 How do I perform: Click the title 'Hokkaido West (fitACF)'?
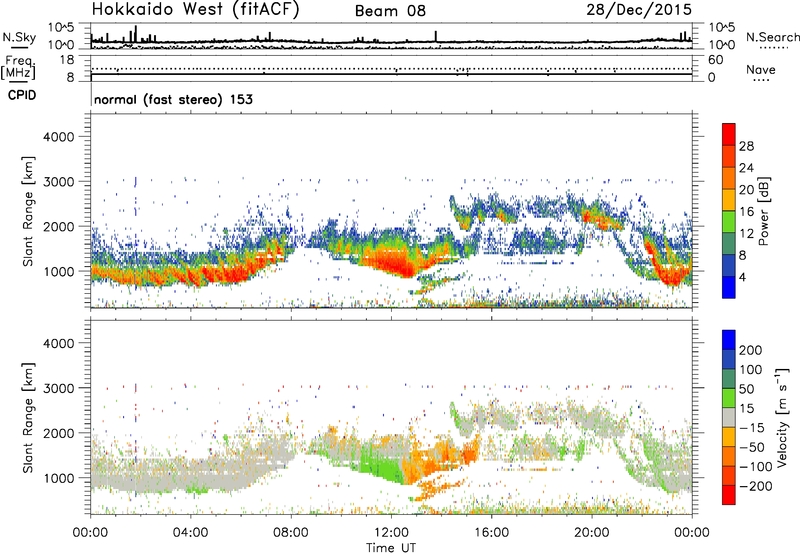[x=195, y=9]
